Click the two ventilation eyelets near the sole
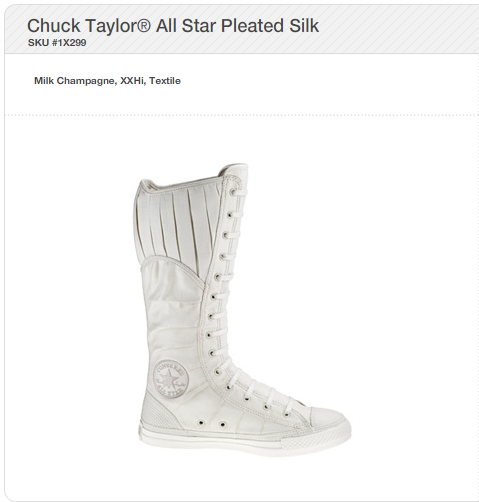 pos(212,424)
